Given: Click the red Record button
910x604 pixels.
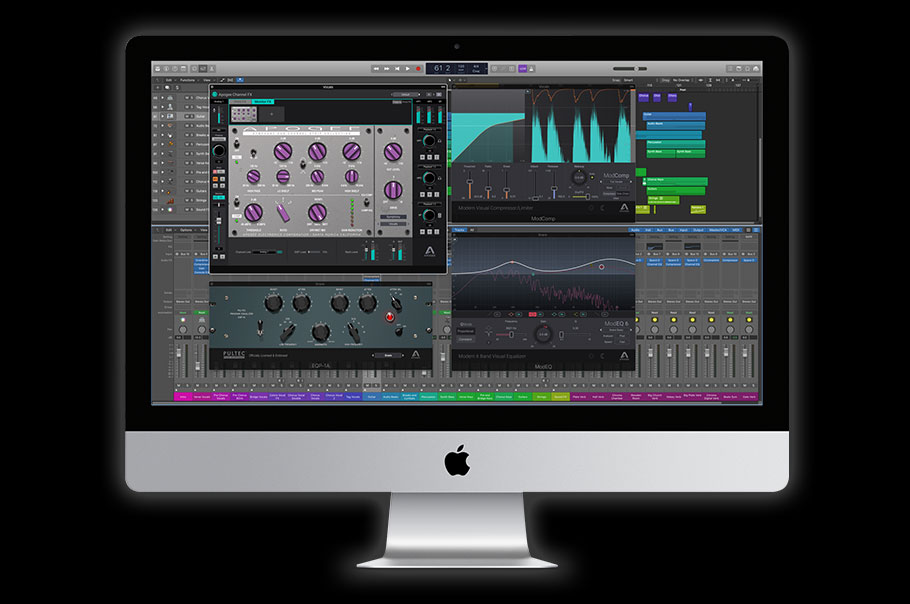Looking at the screenshot, I should (x=418, y=68).
